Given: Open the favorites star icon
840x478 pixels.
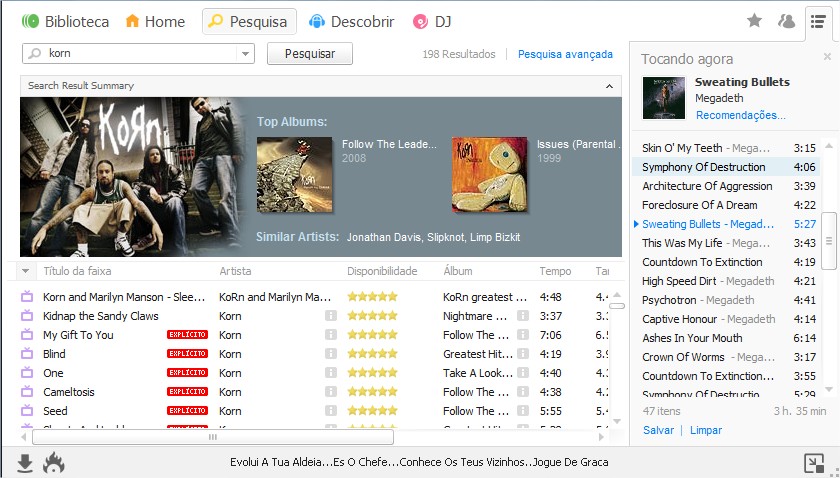Looking at the screenshot, I should (754, 21).
